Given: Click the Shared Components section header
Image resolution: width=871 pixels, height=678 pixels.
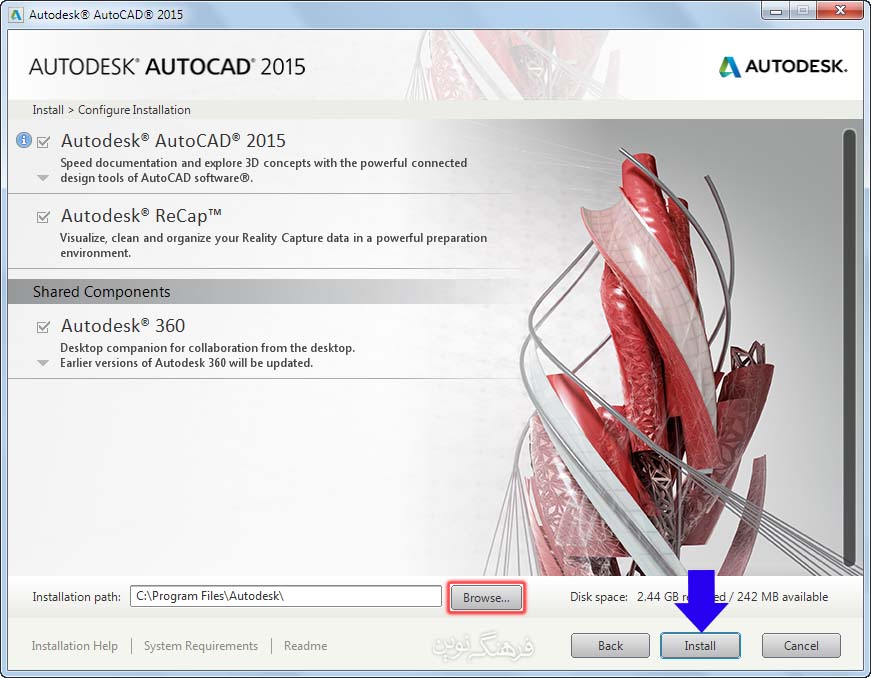Looking at the screenshot, I should tap(102, 292).
